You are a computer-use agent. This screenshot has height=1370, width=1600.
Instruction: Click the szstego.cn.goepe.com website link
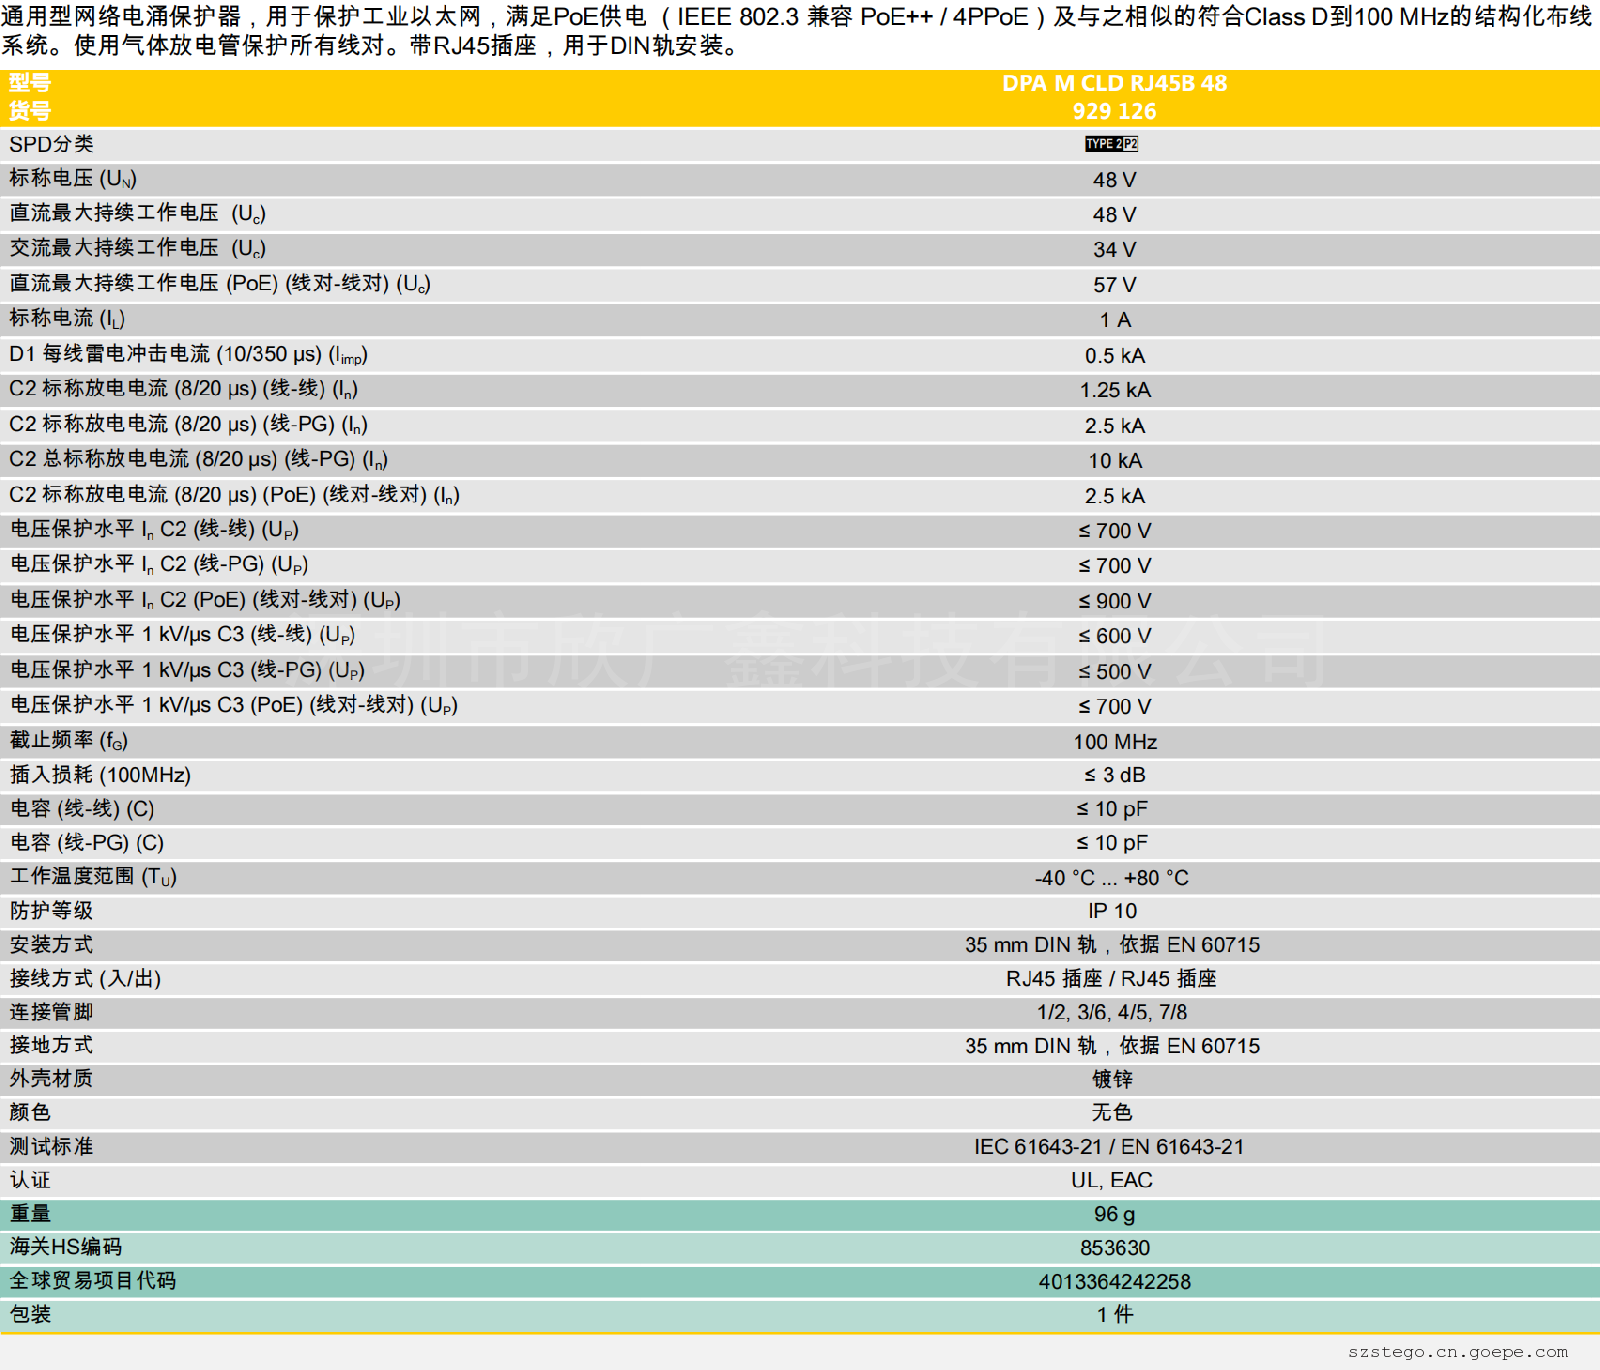1457,1352
